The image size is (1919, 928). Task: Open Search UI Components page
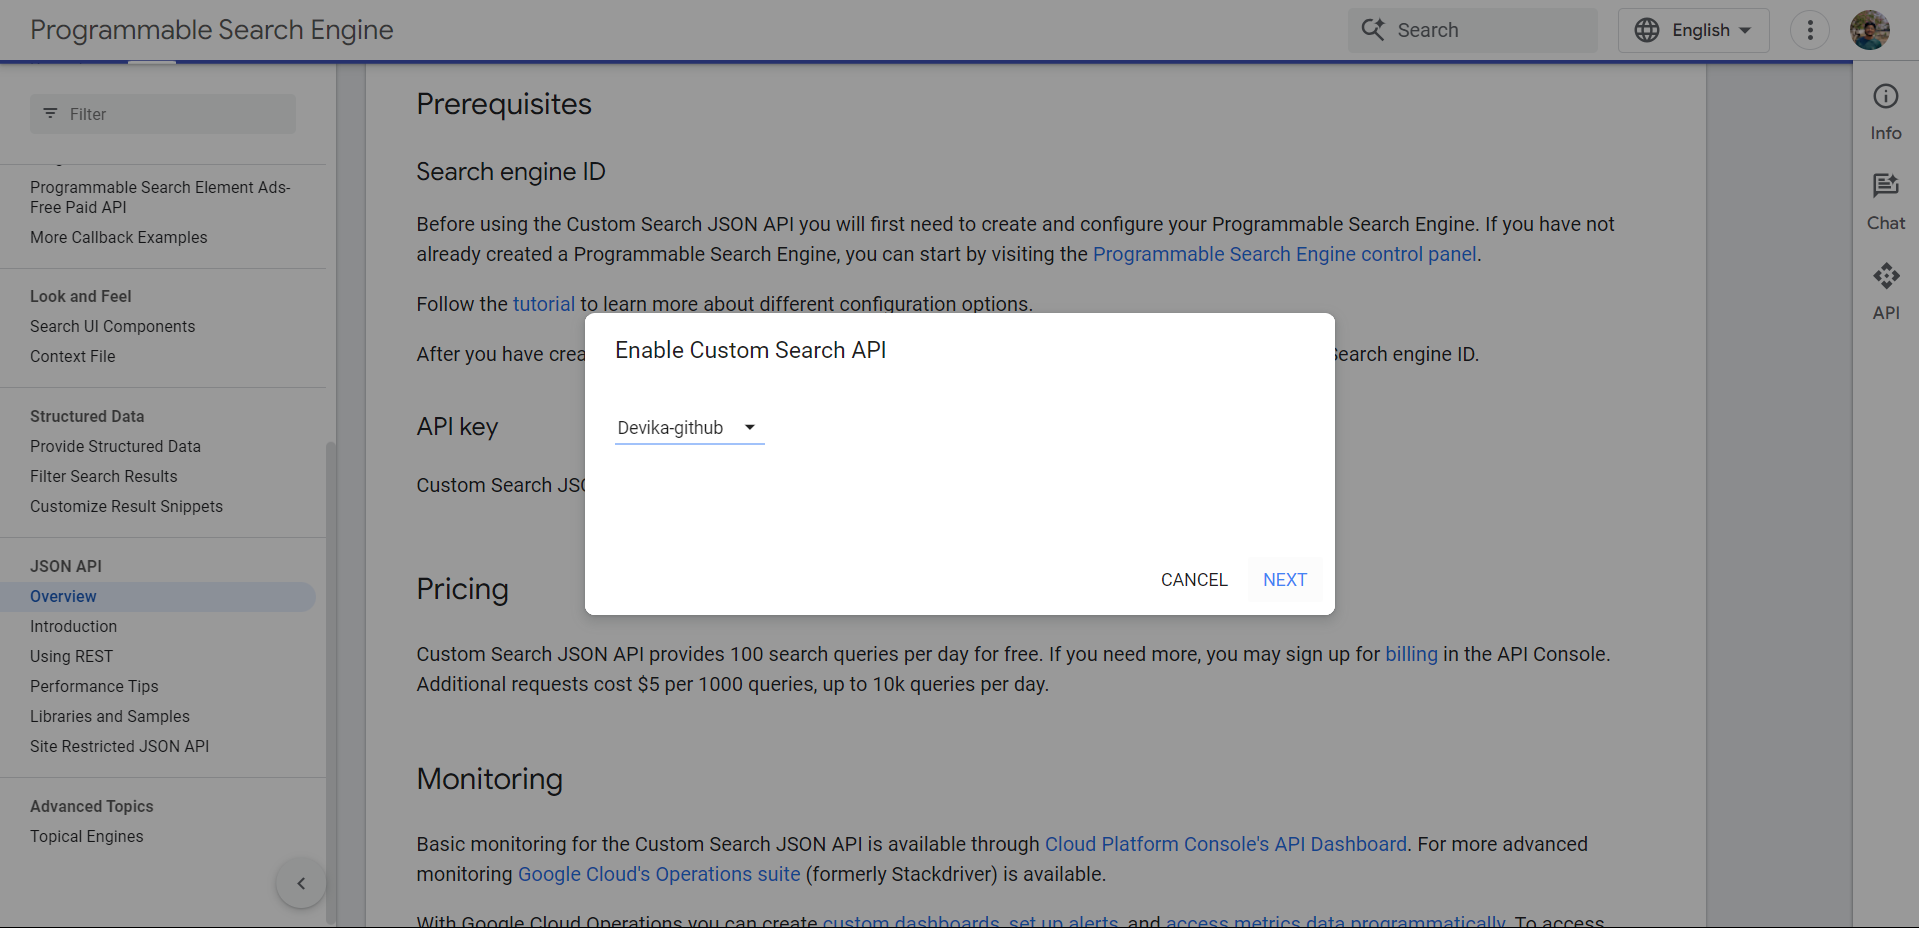coord(113,326)
